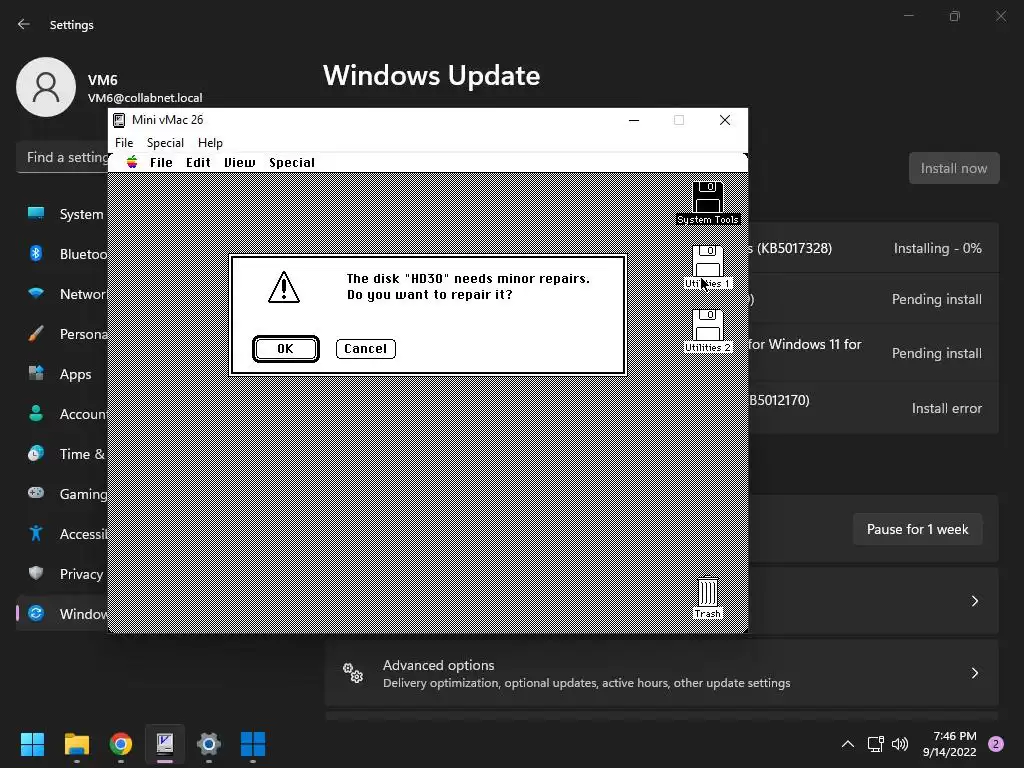
Task: Click Pause for 1 week button
Action: coord(918,529)
